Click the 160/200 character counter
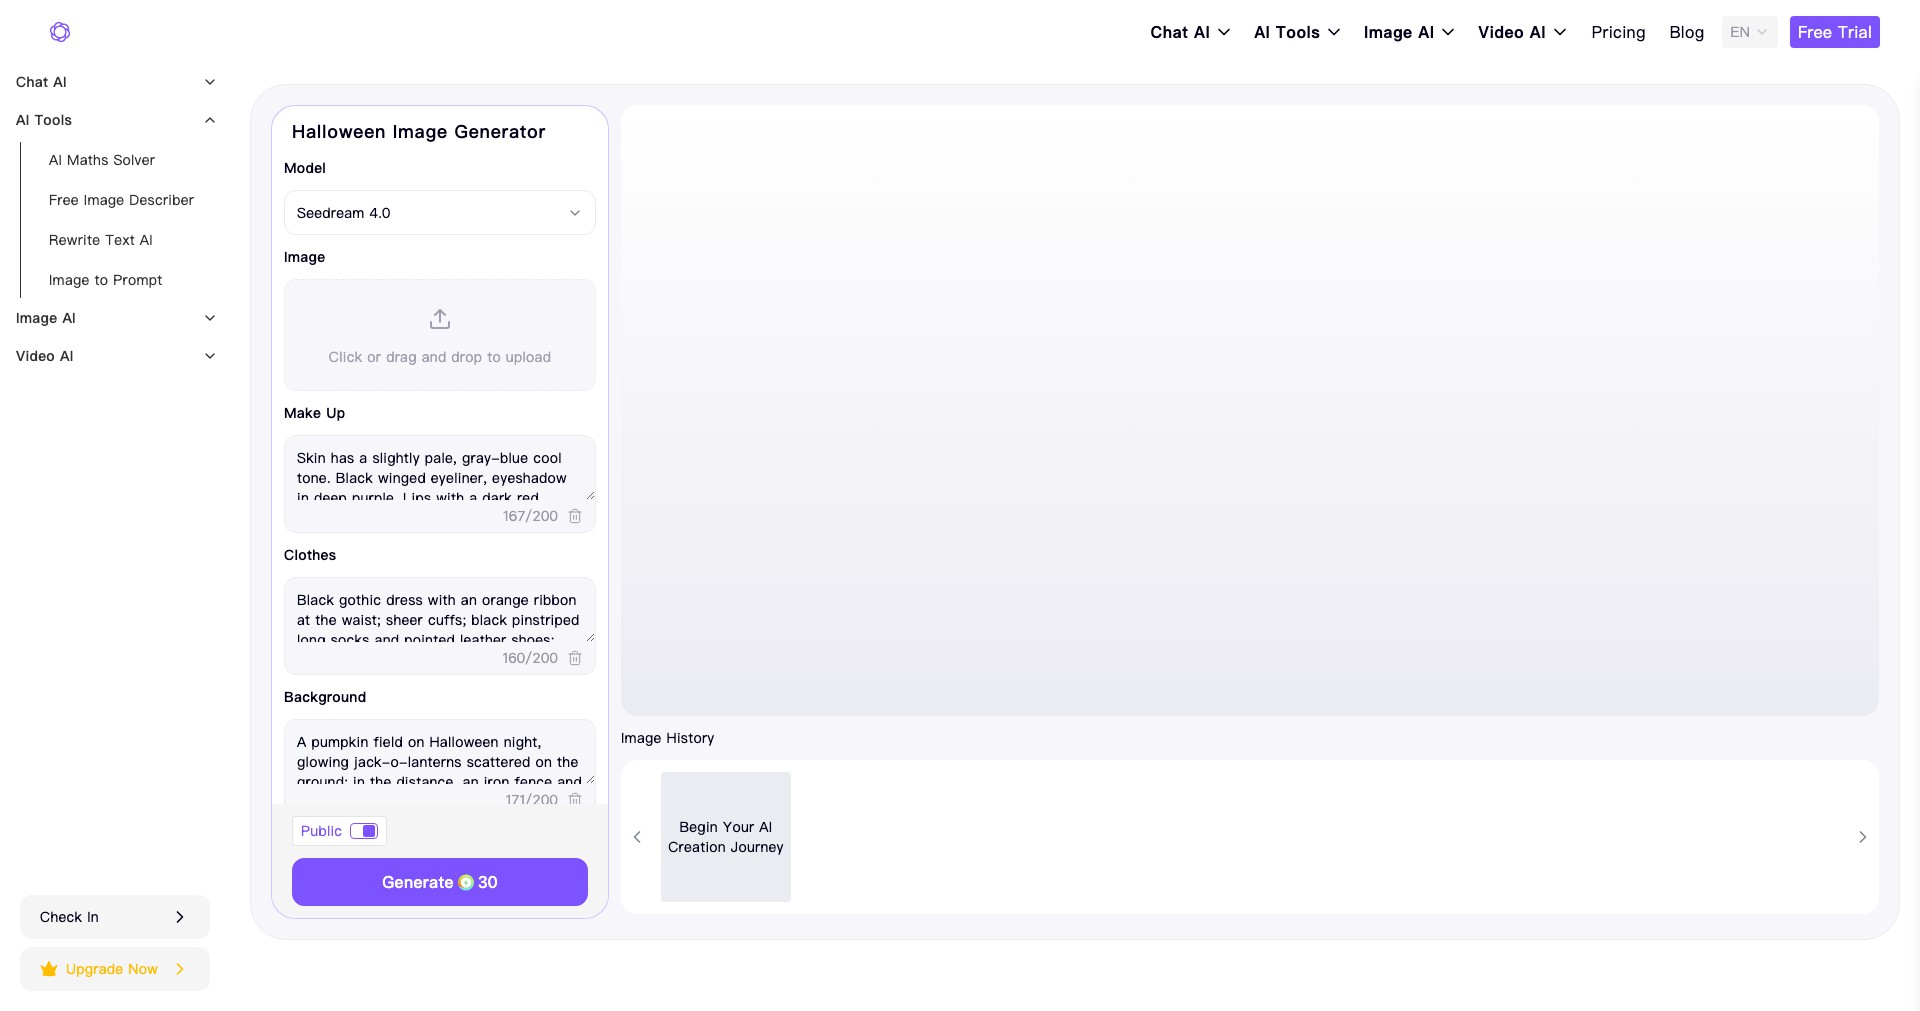 [x=530, y=658]
